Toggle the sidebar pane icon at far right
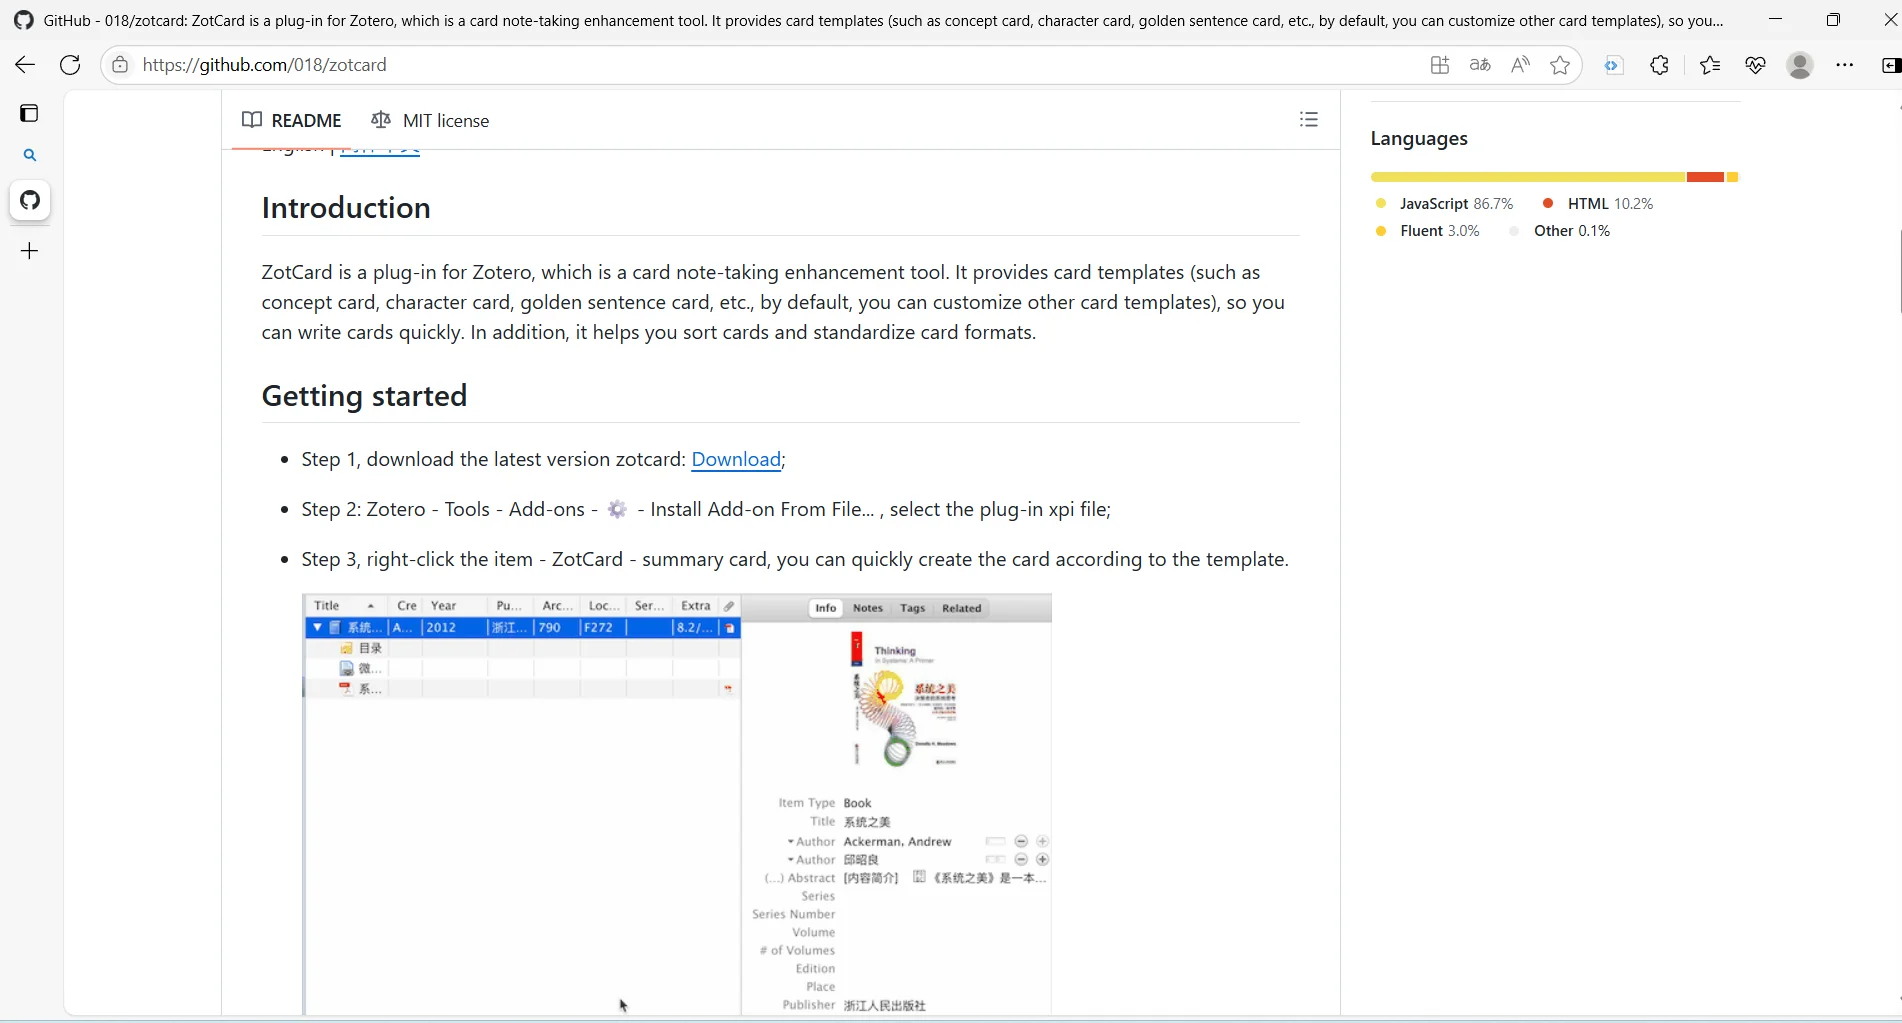The image size is (1902, 1023). (1890, 65)
